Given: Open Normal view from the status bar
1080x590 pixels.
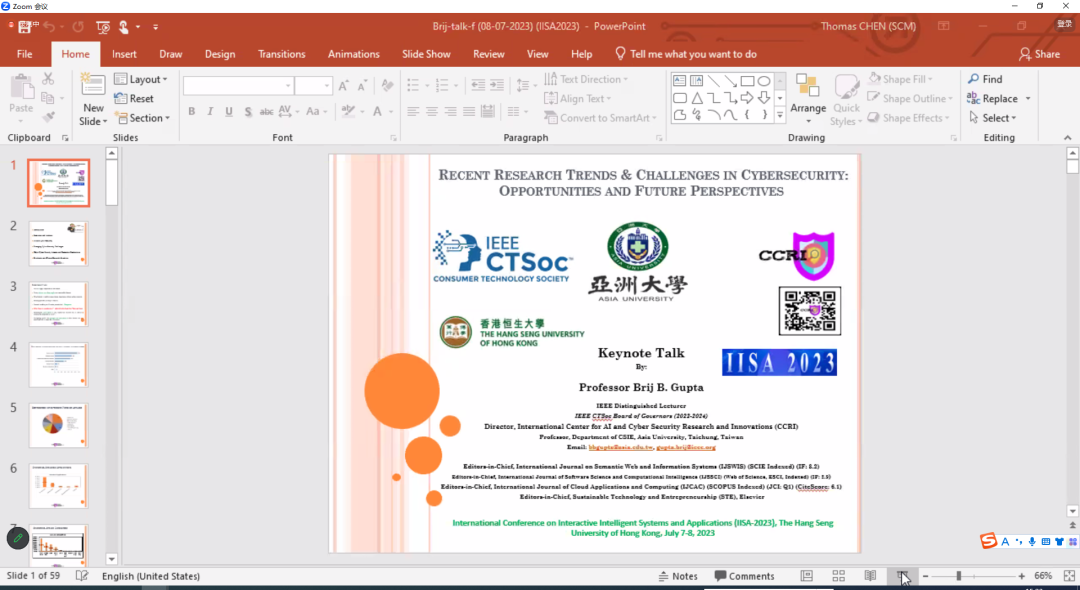Looking at the screenshot, I should (807, 576).
